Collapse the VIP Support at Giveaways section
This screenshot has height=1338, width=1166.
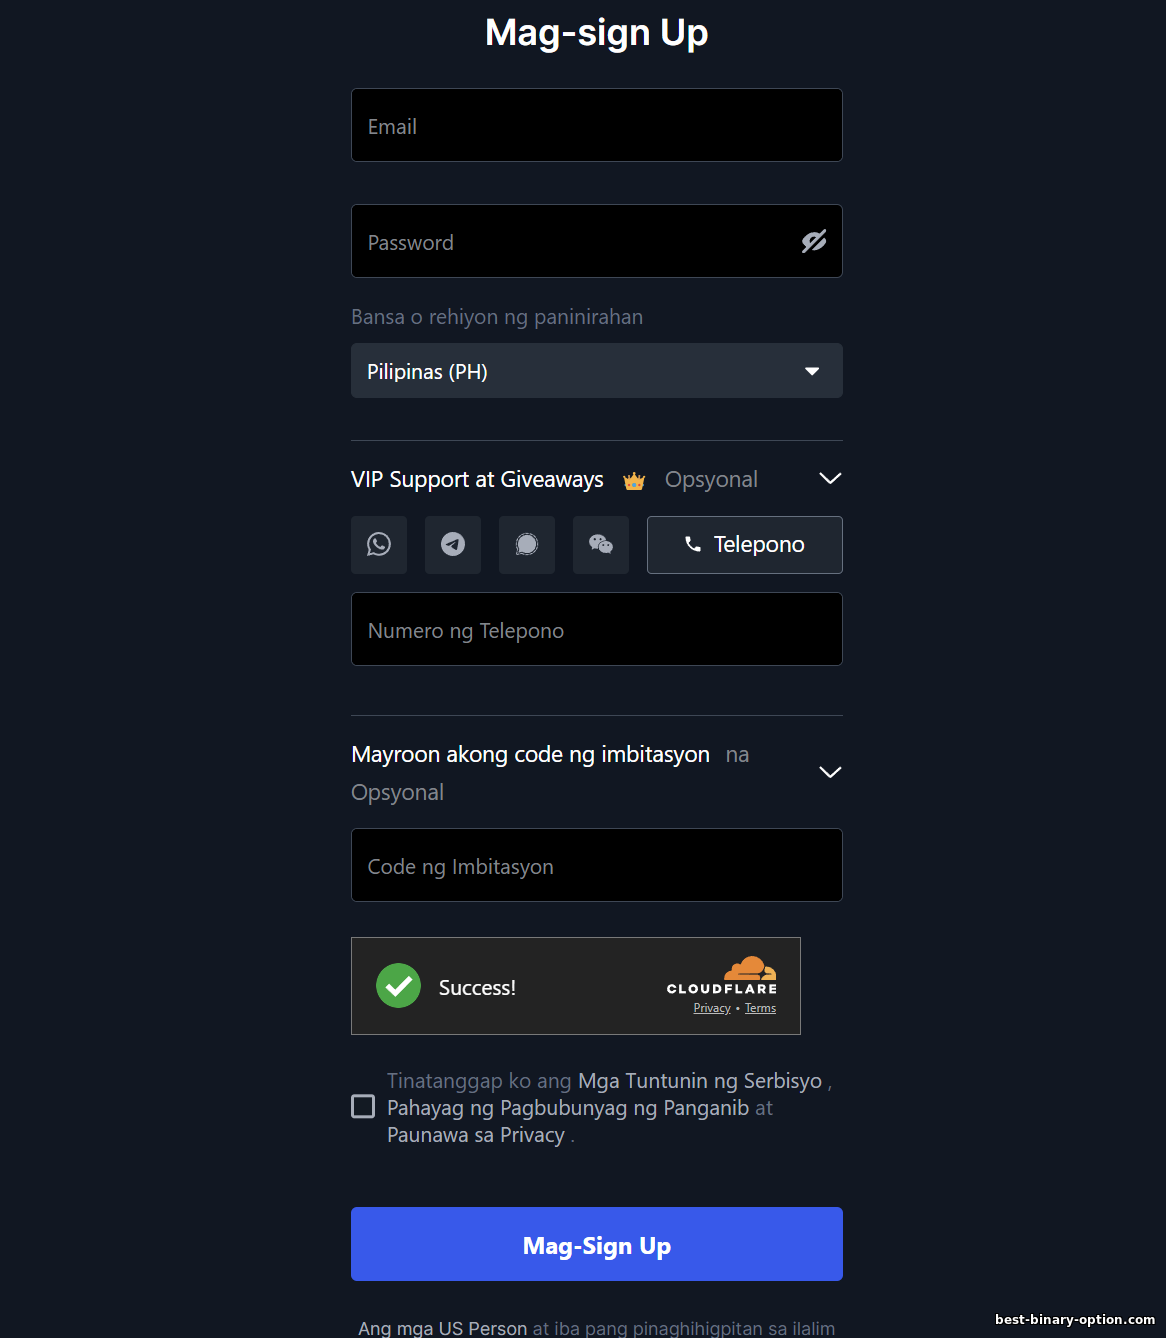(830, 479)
